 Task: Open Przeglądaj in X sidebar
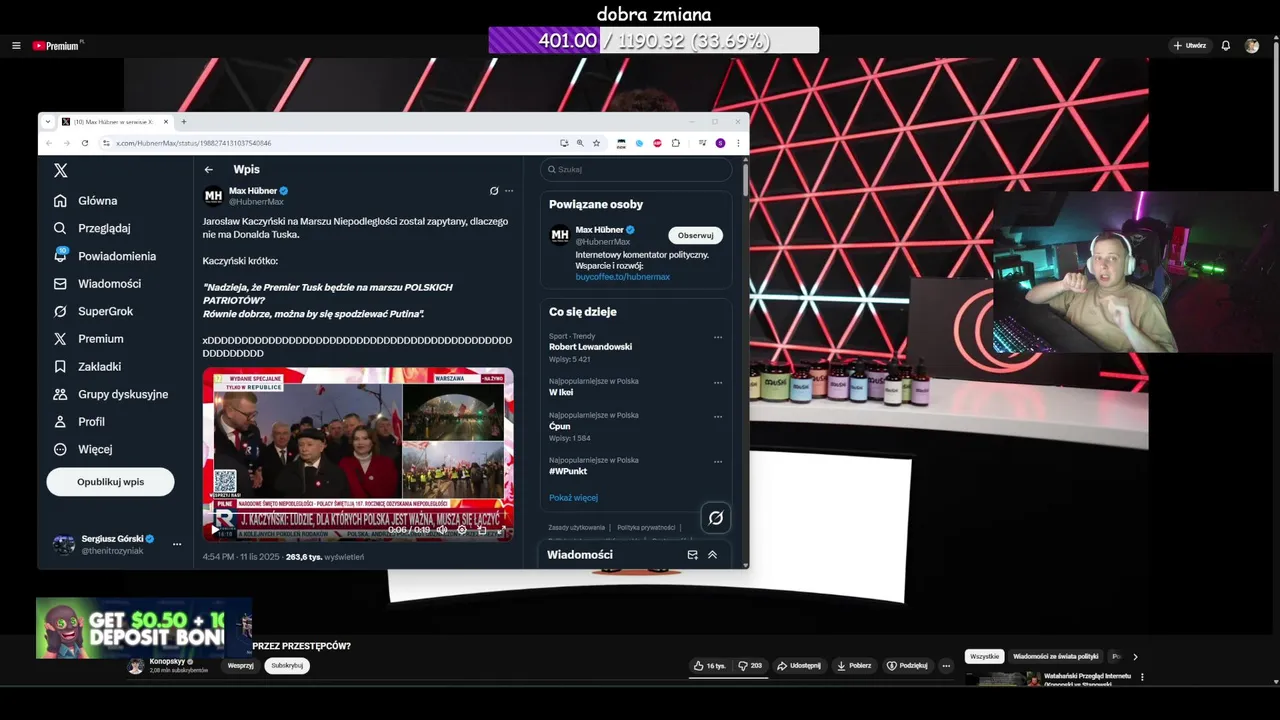click(92, 228)
